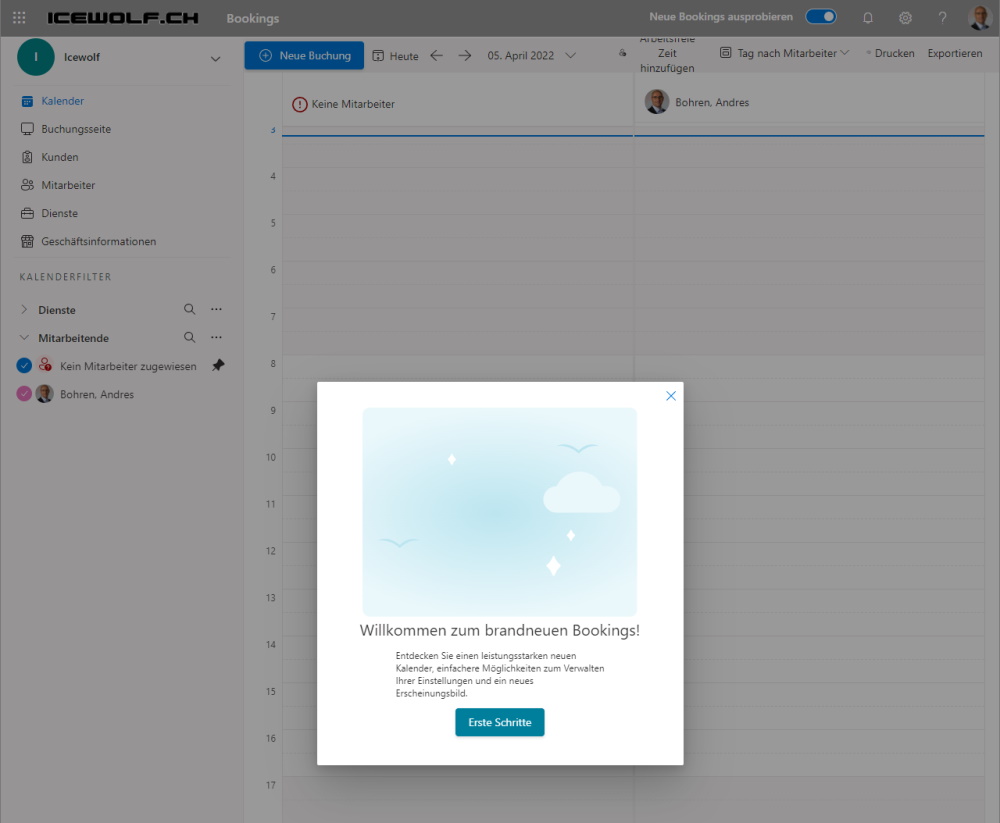Click the Icewolf business avatar
This screenshot has height=823, width=1000.
(36, 57)
